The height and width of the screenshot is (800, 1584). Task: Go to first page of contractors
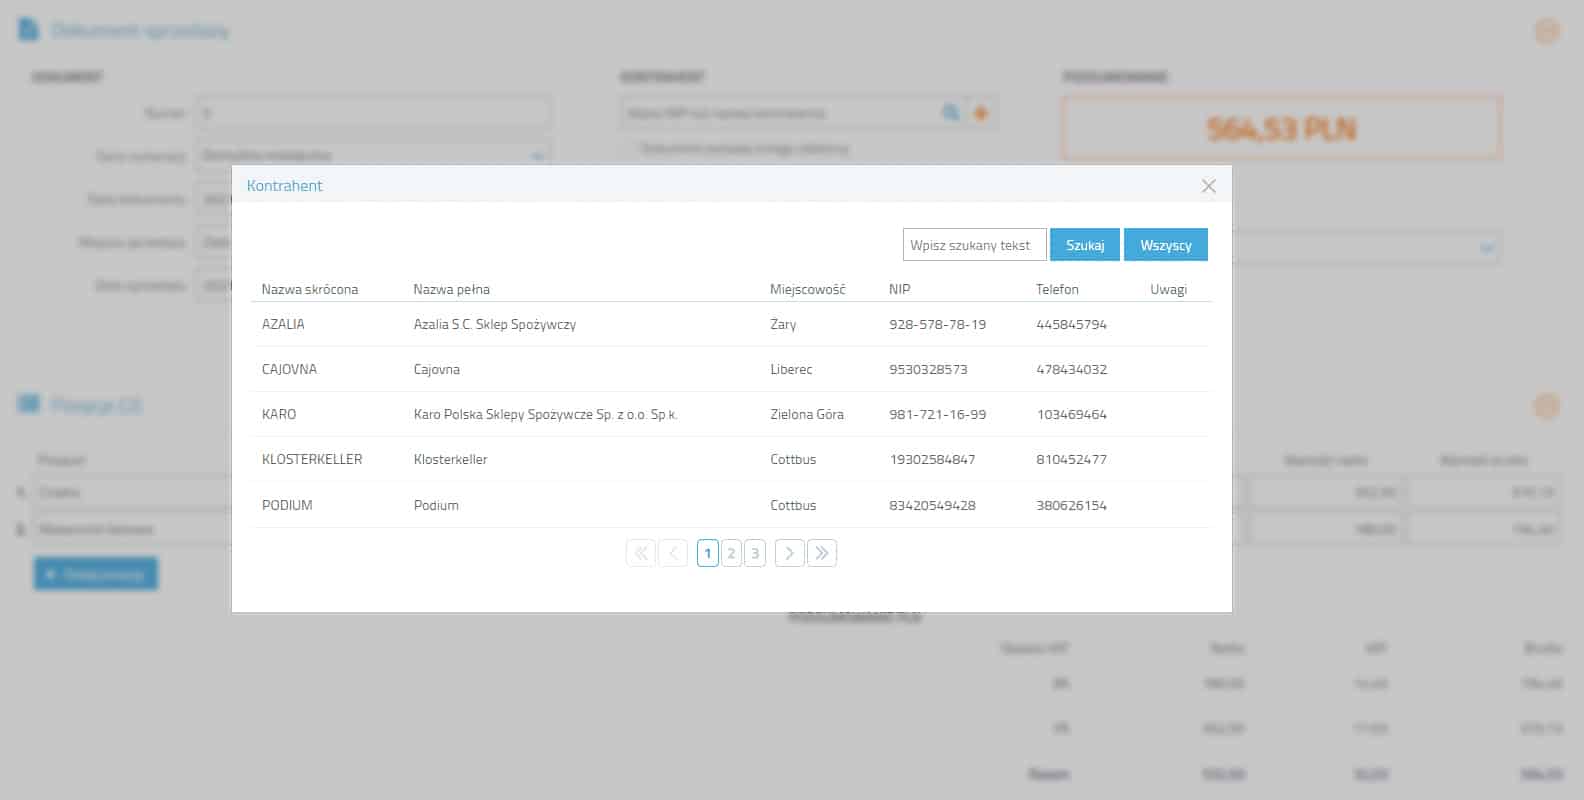coord(641,553)
